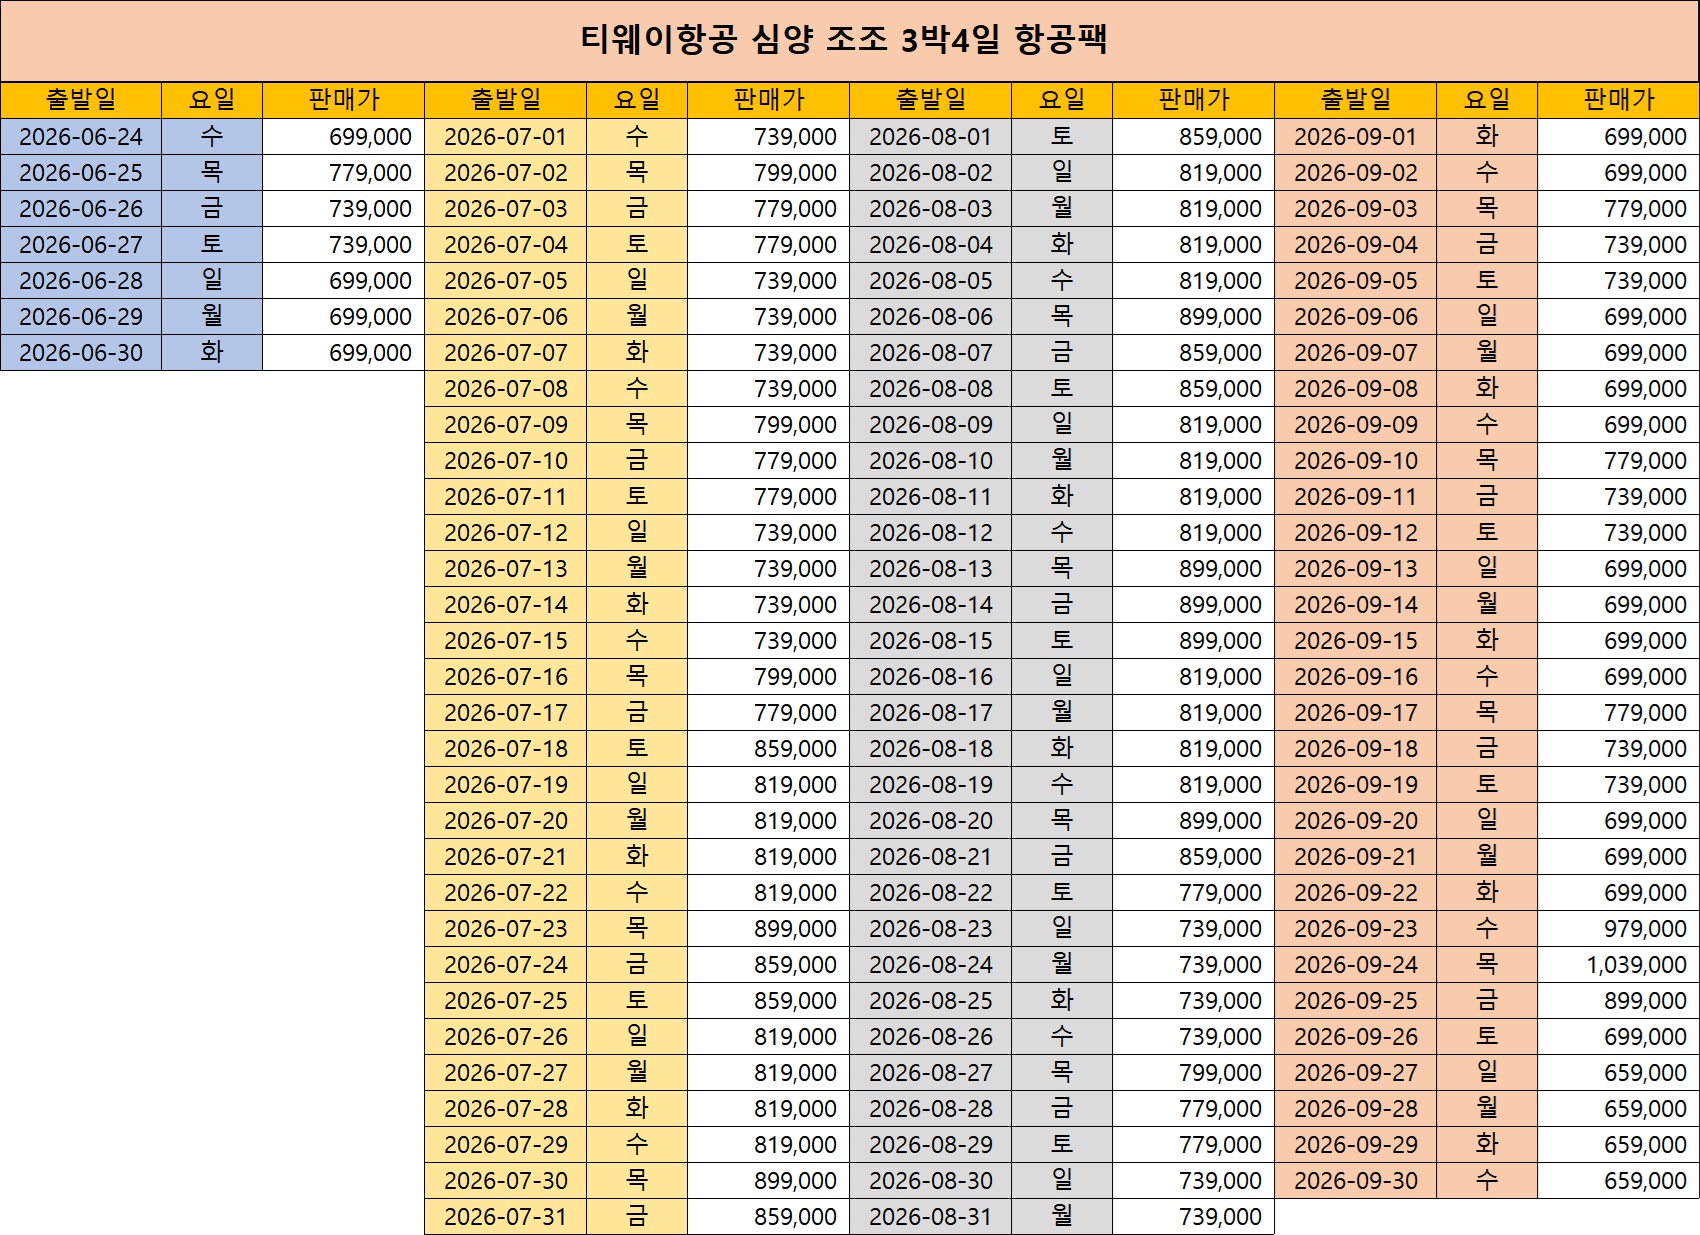Select date cell 2026-08-01
1700x1235 pixels.
(x=930, y=137)
